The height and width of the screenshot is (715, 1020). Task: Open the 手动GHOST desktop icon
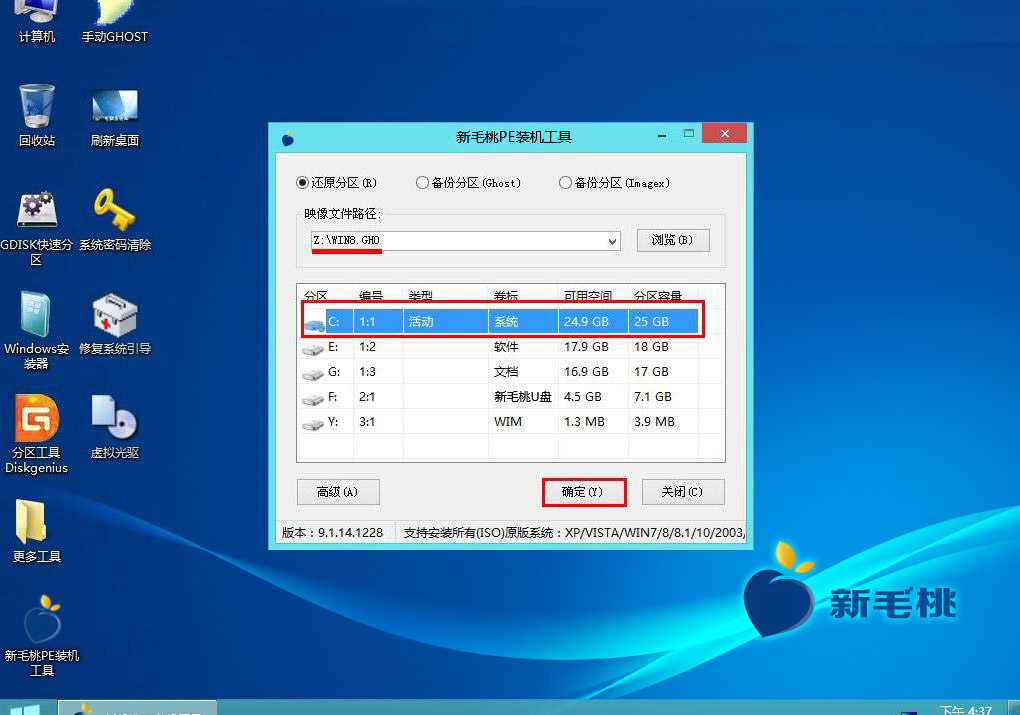(x=114, y=23)
